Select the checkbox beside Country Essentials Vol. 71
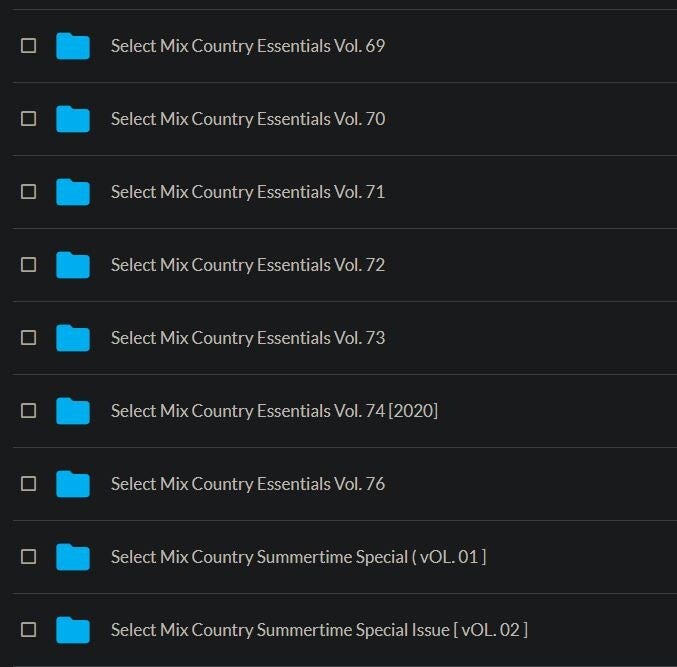This screenshot has width=677, height=667. [x=29, y=192]
